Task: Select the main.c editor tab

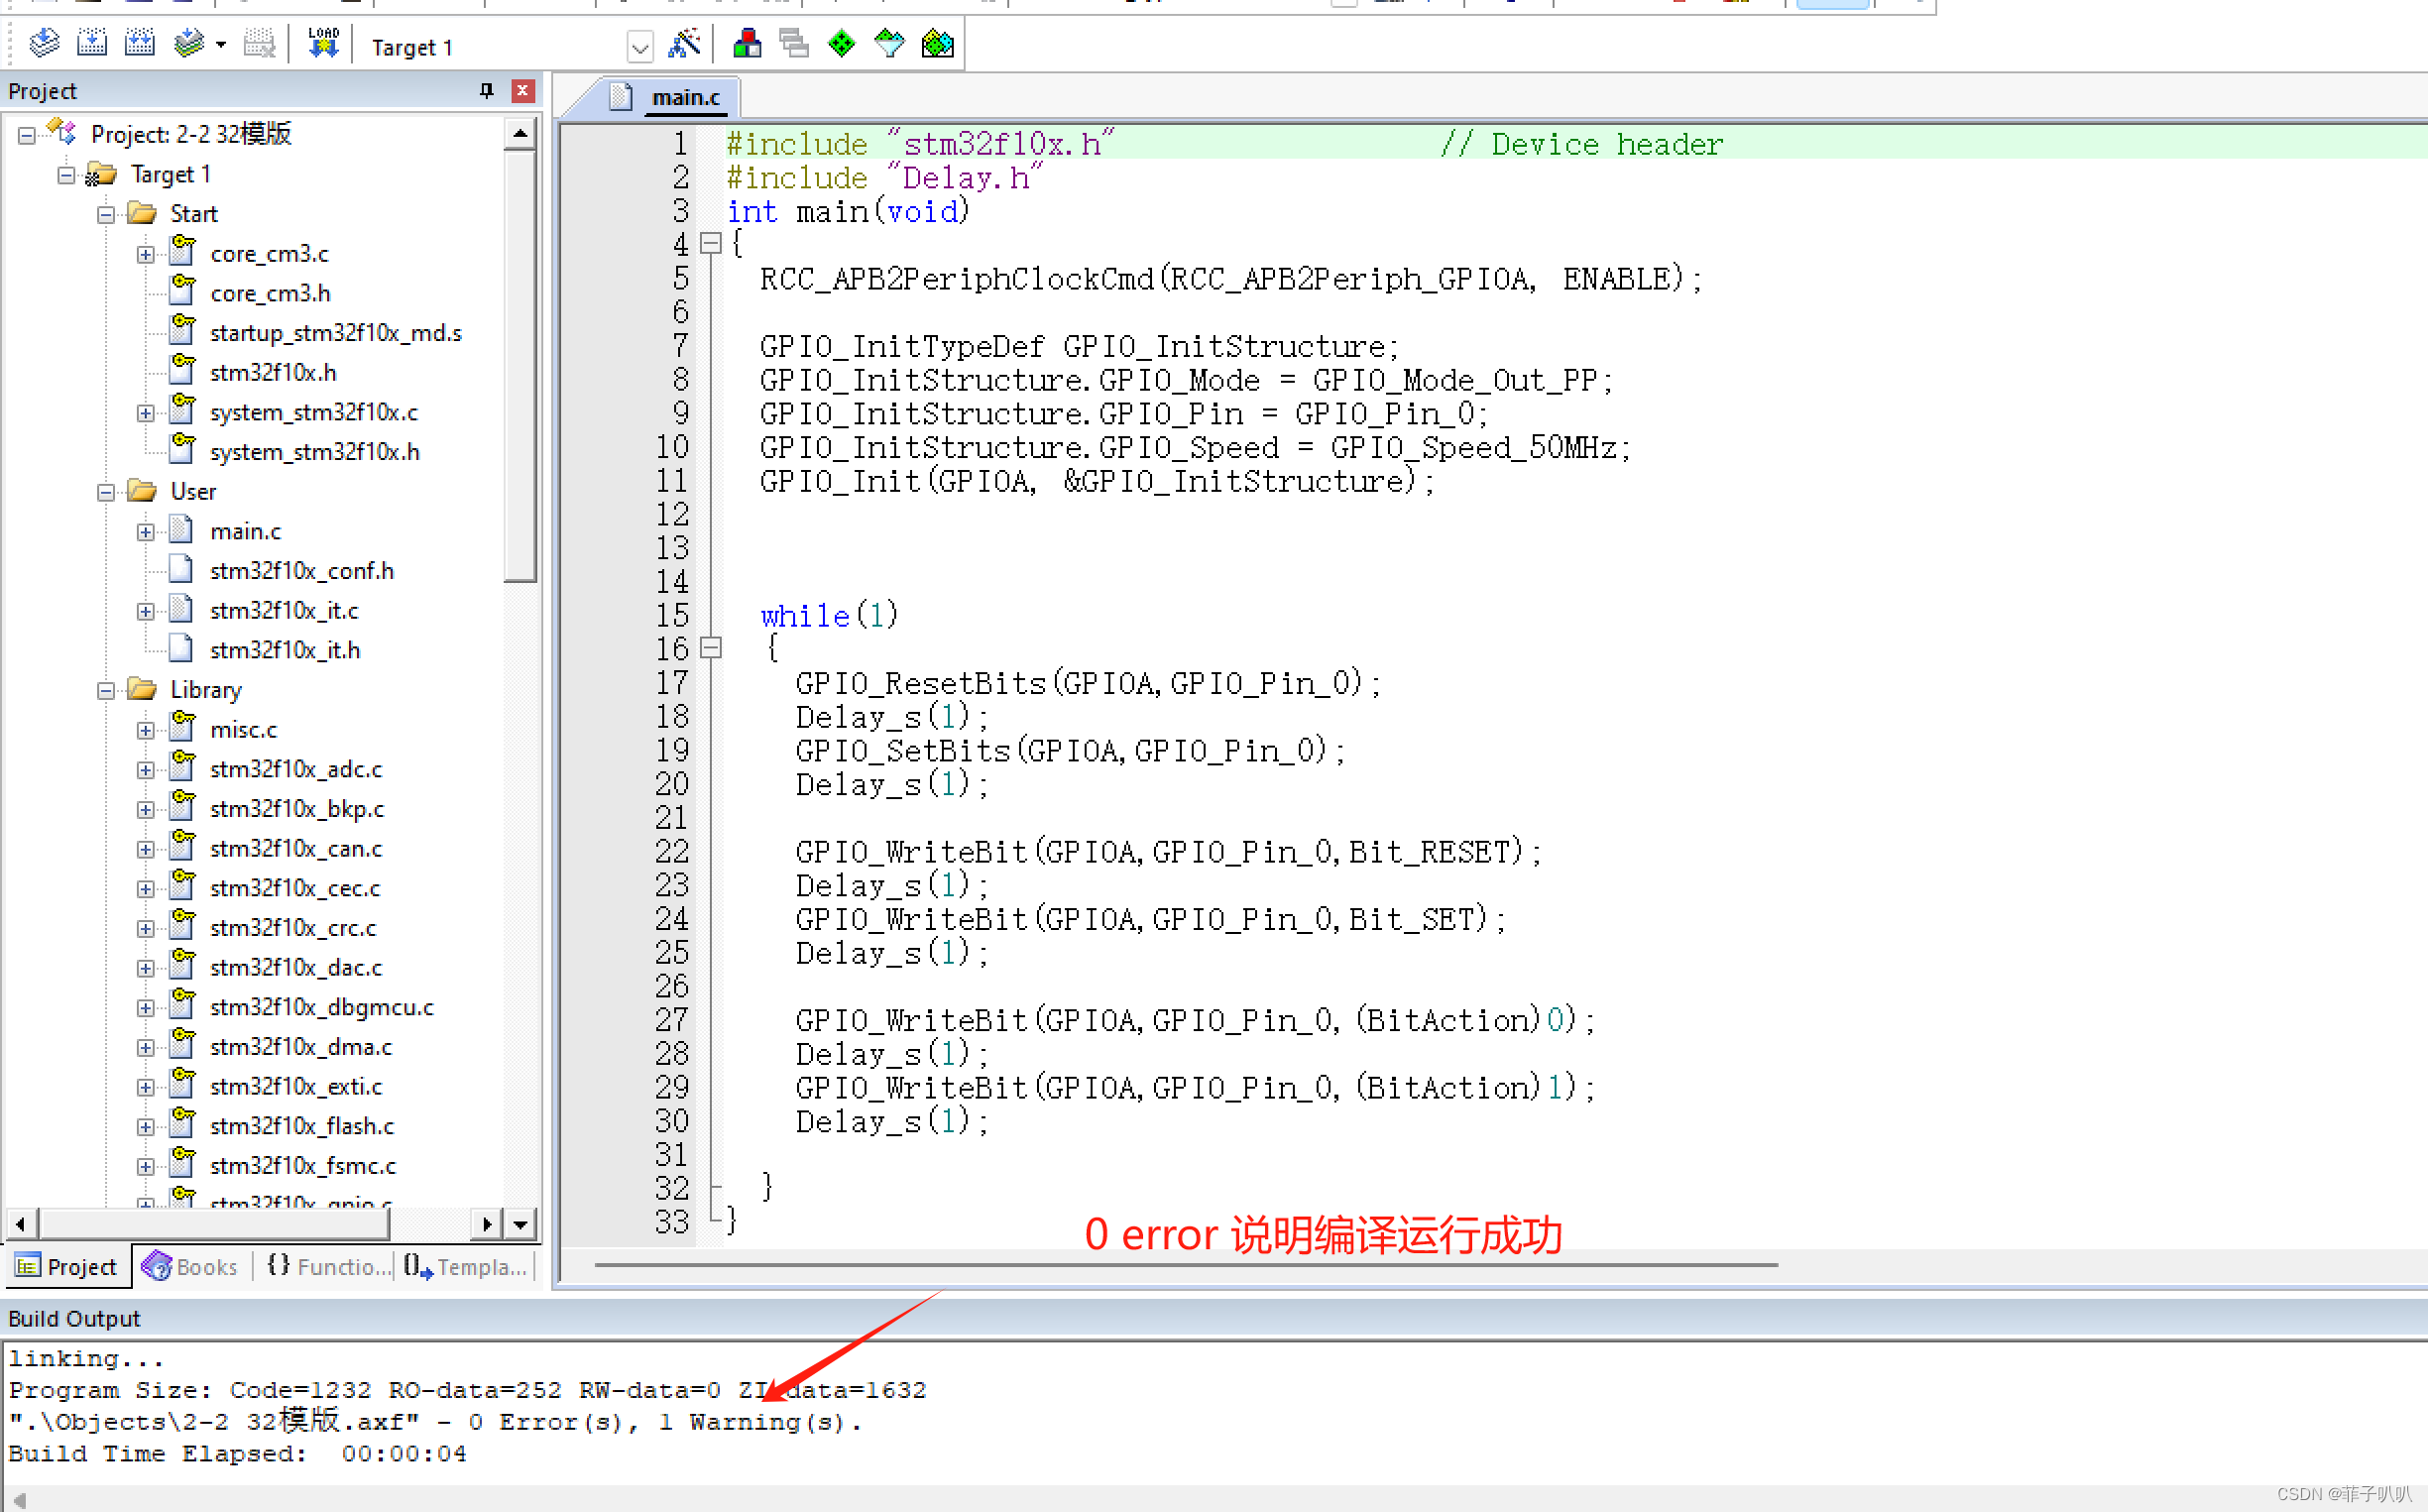Action: (685, 98)
